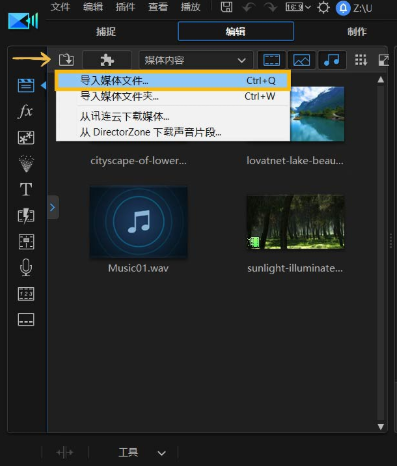Select the Music01.wav thumbnail
Image resolution: width=397 pixels, height=466 pixels.
138,222
